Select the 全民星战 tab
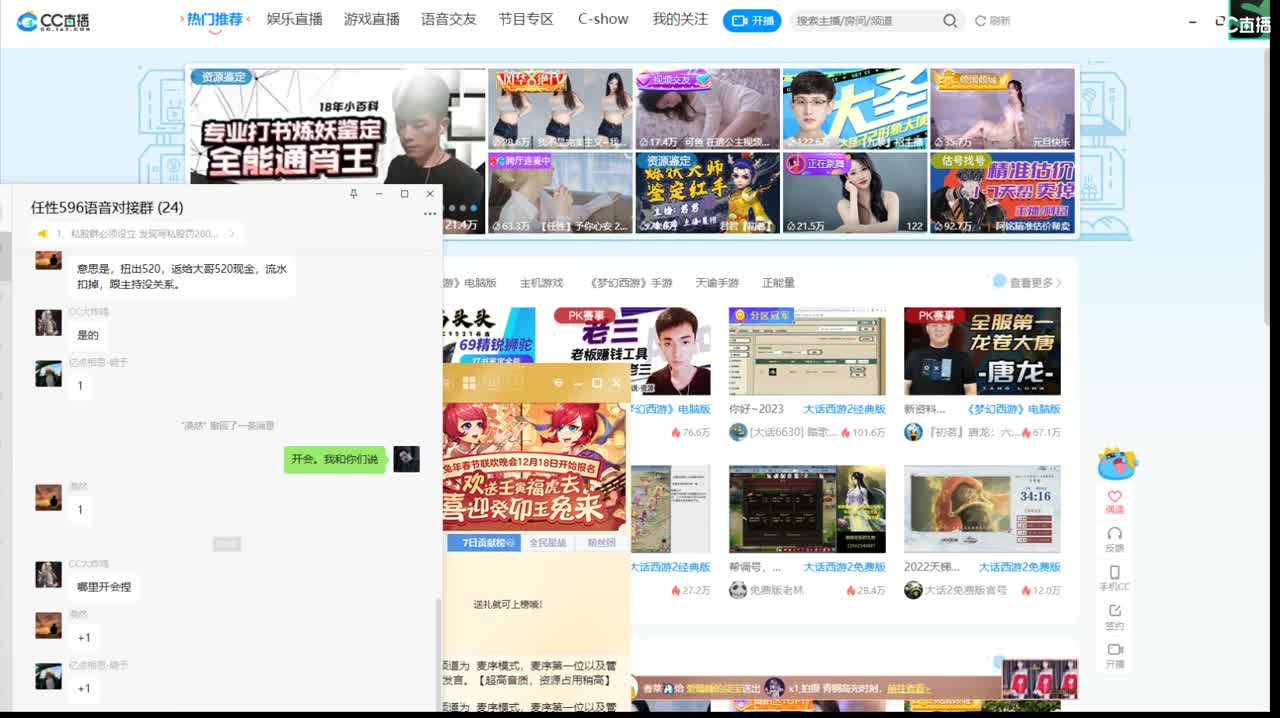1280x718 pixels. [547, 543]
